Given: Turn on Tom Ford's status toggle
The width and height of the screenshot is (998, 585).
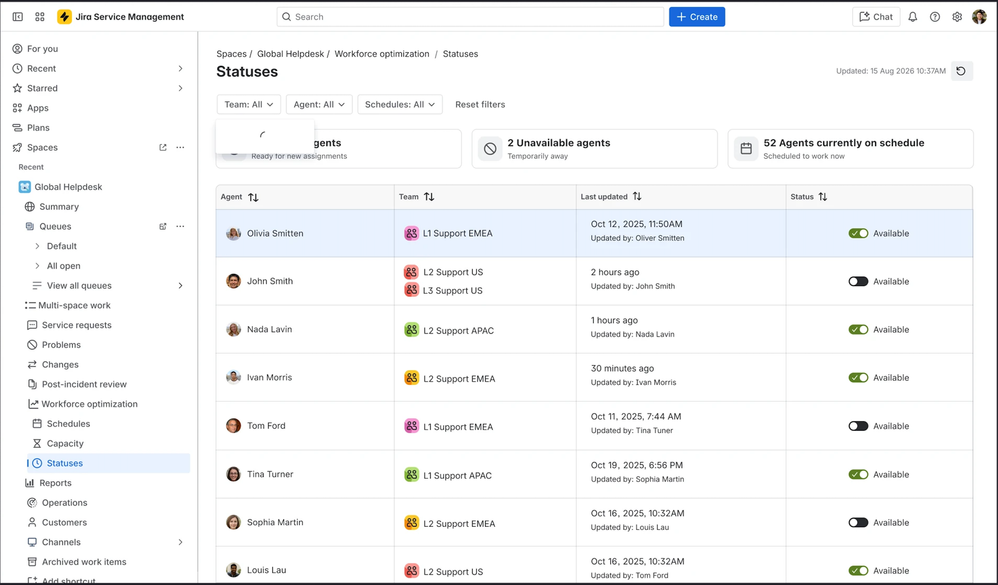Looking at the screenshot, I should [x=858, y=426].
